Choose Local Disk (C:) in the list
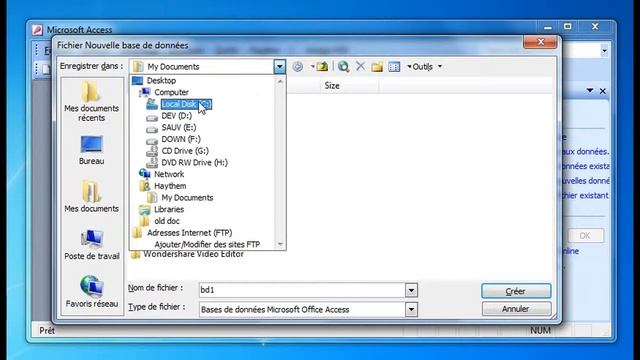Image resolution: width=640 pixels, height=360 pixels. (x=186, y=104)
